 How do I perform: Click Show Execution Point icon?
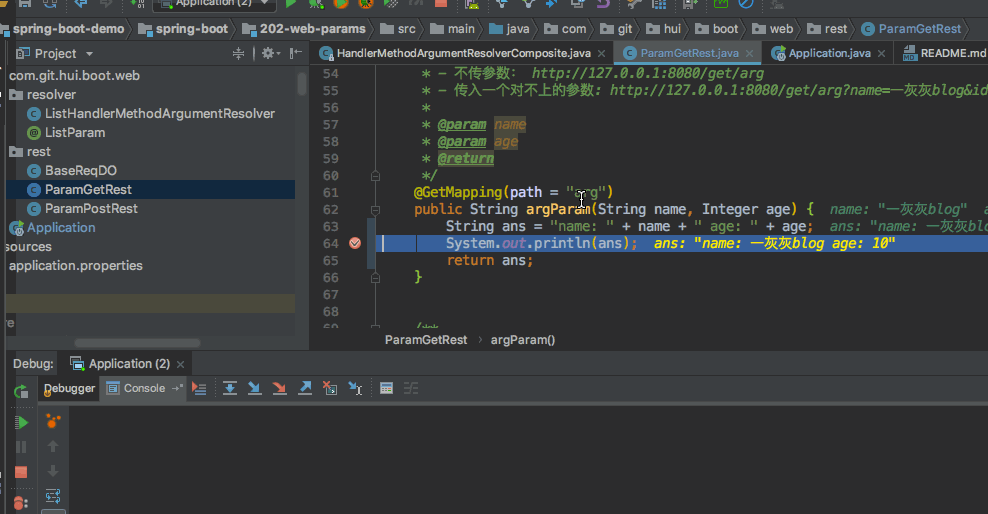[199, 388]
